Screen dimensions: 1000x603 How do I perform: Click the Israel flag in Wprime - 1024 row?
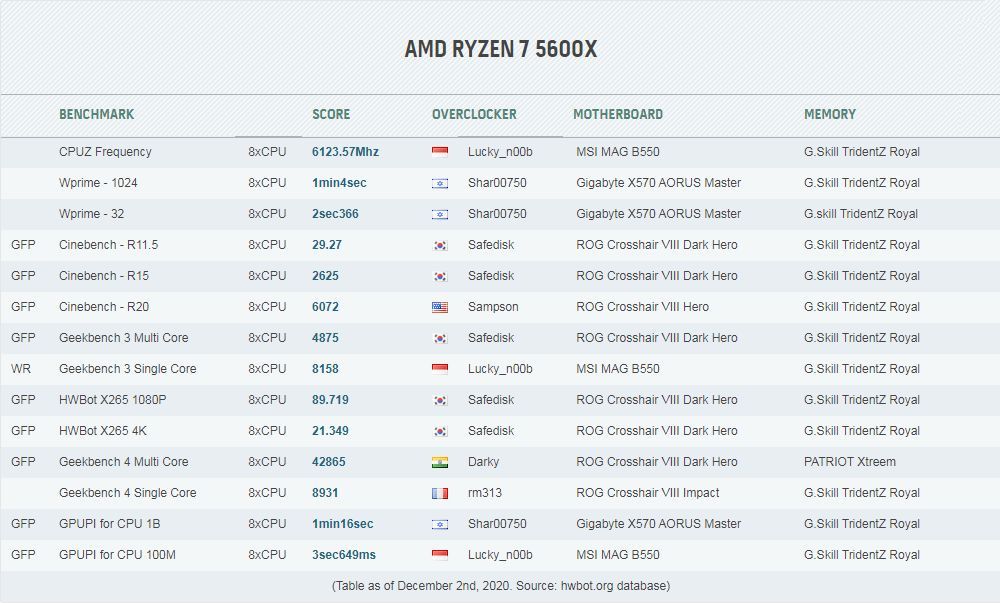[440, 184]
